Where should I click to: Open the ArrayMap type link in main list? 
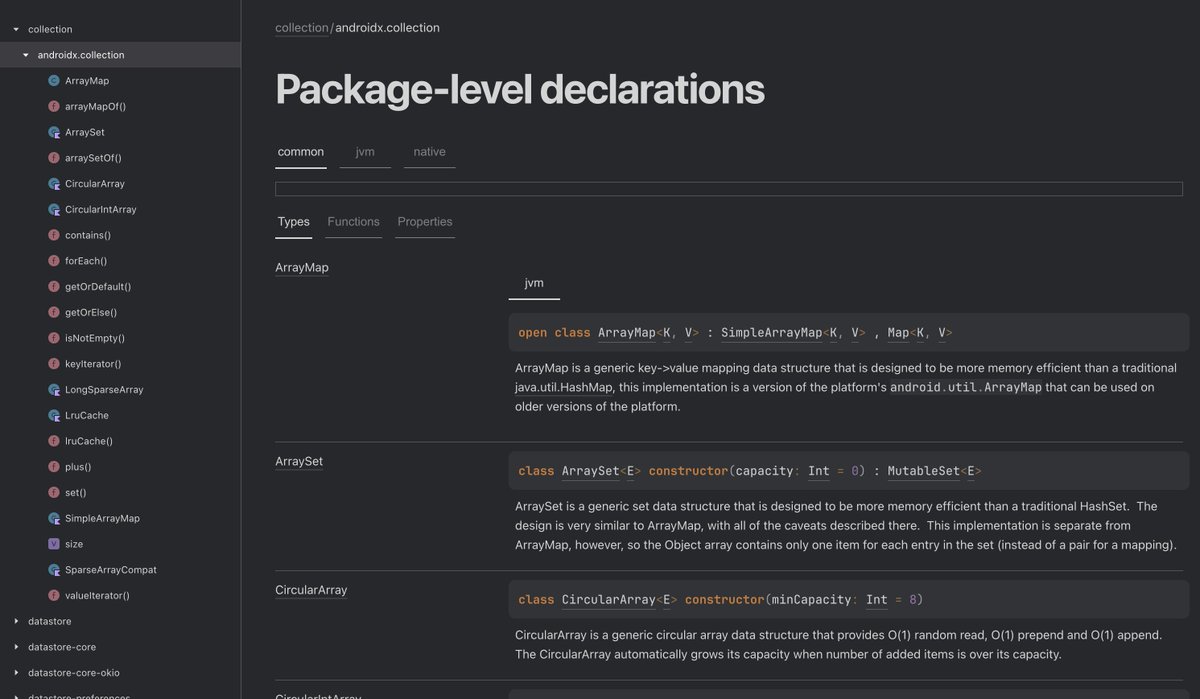point(302,268)
